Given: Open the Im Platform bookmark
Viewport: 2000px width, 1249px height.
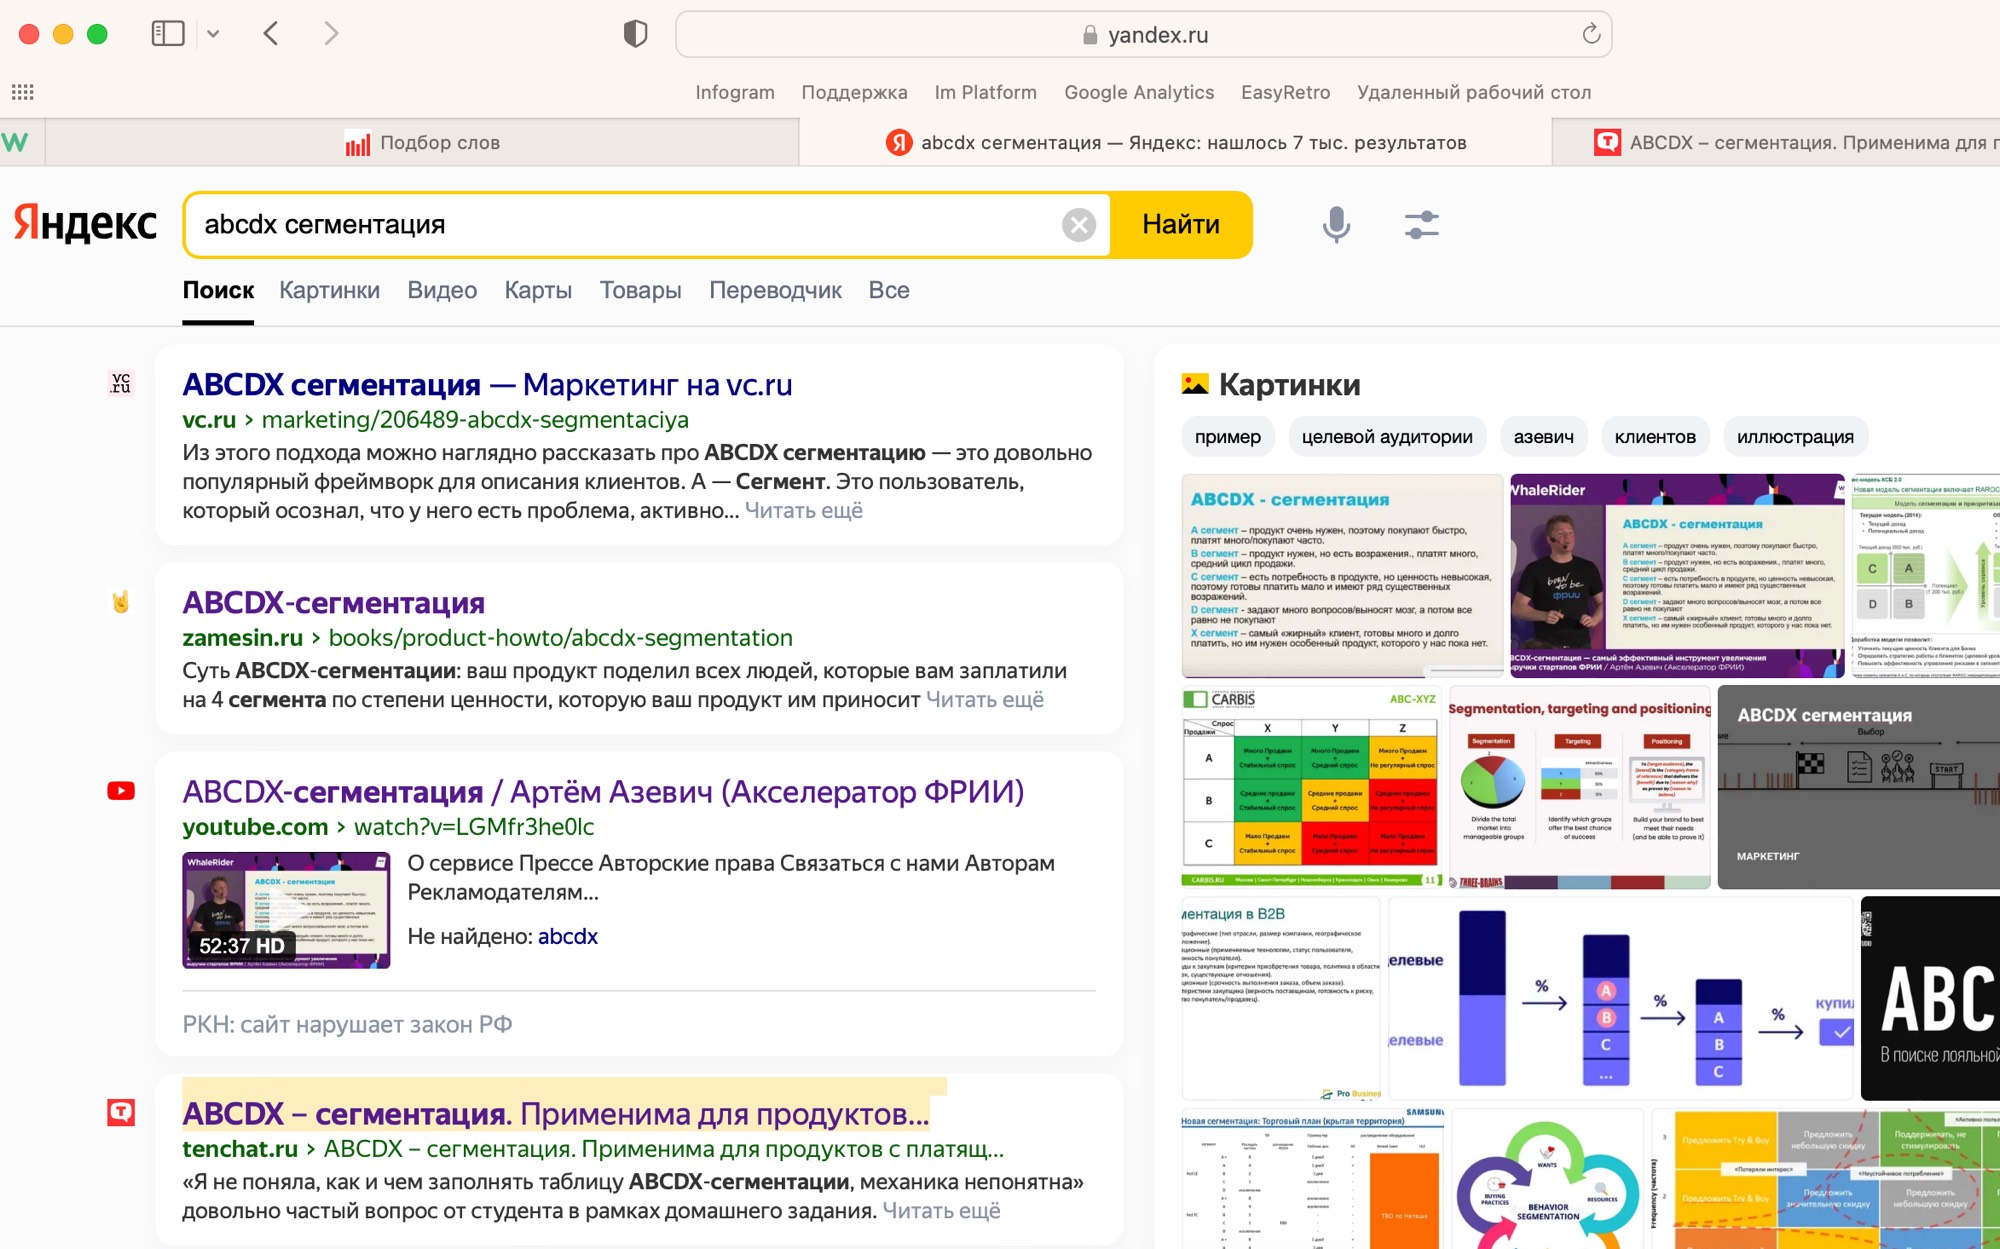Looking at the screenshot, I should [x=985, y=92].
